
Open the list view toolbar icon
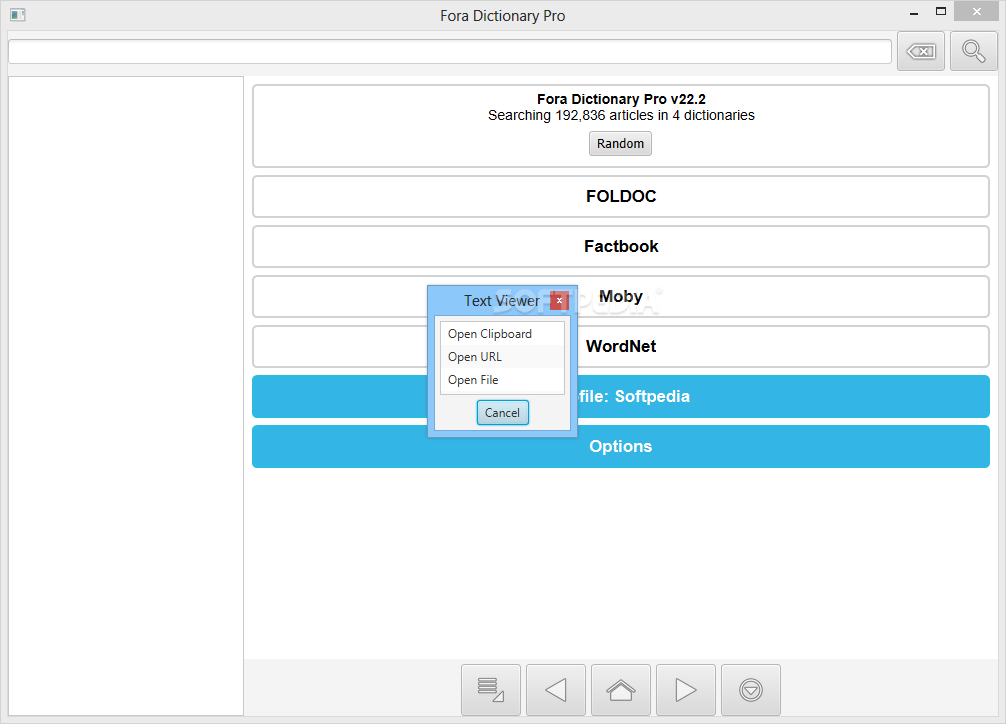[491, 690]
